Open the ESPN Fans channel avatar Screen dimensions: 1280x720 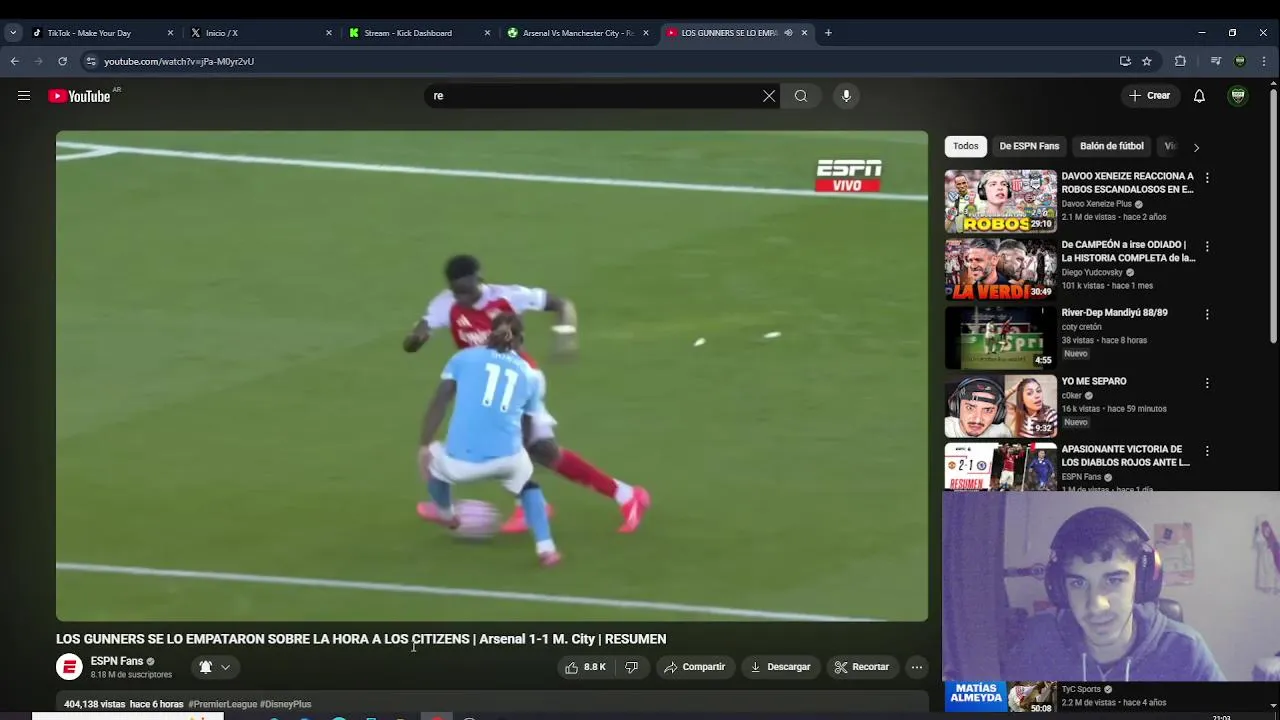pos(69,667)
